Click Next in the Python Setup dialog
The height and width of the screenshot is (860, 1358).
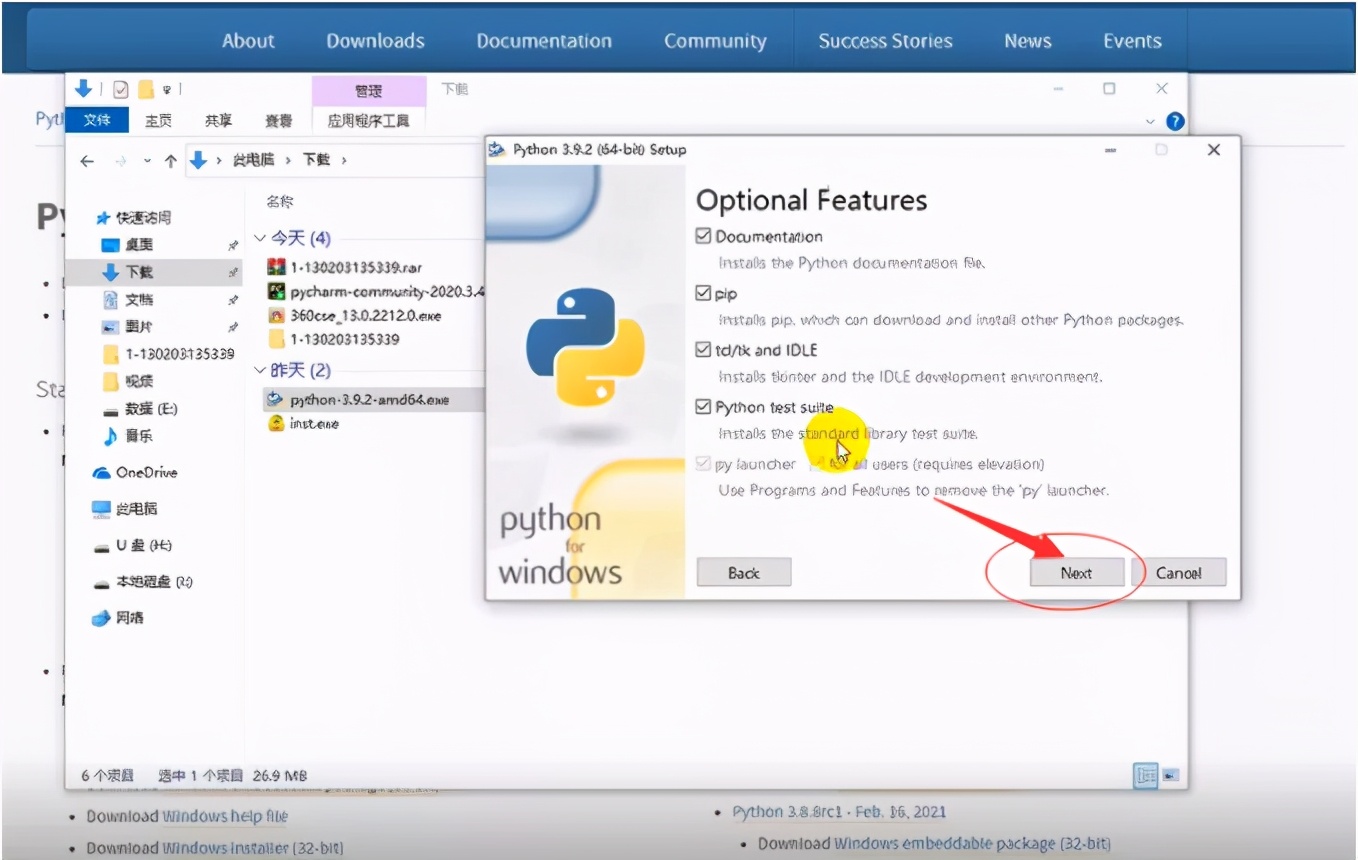point(1077,573)
